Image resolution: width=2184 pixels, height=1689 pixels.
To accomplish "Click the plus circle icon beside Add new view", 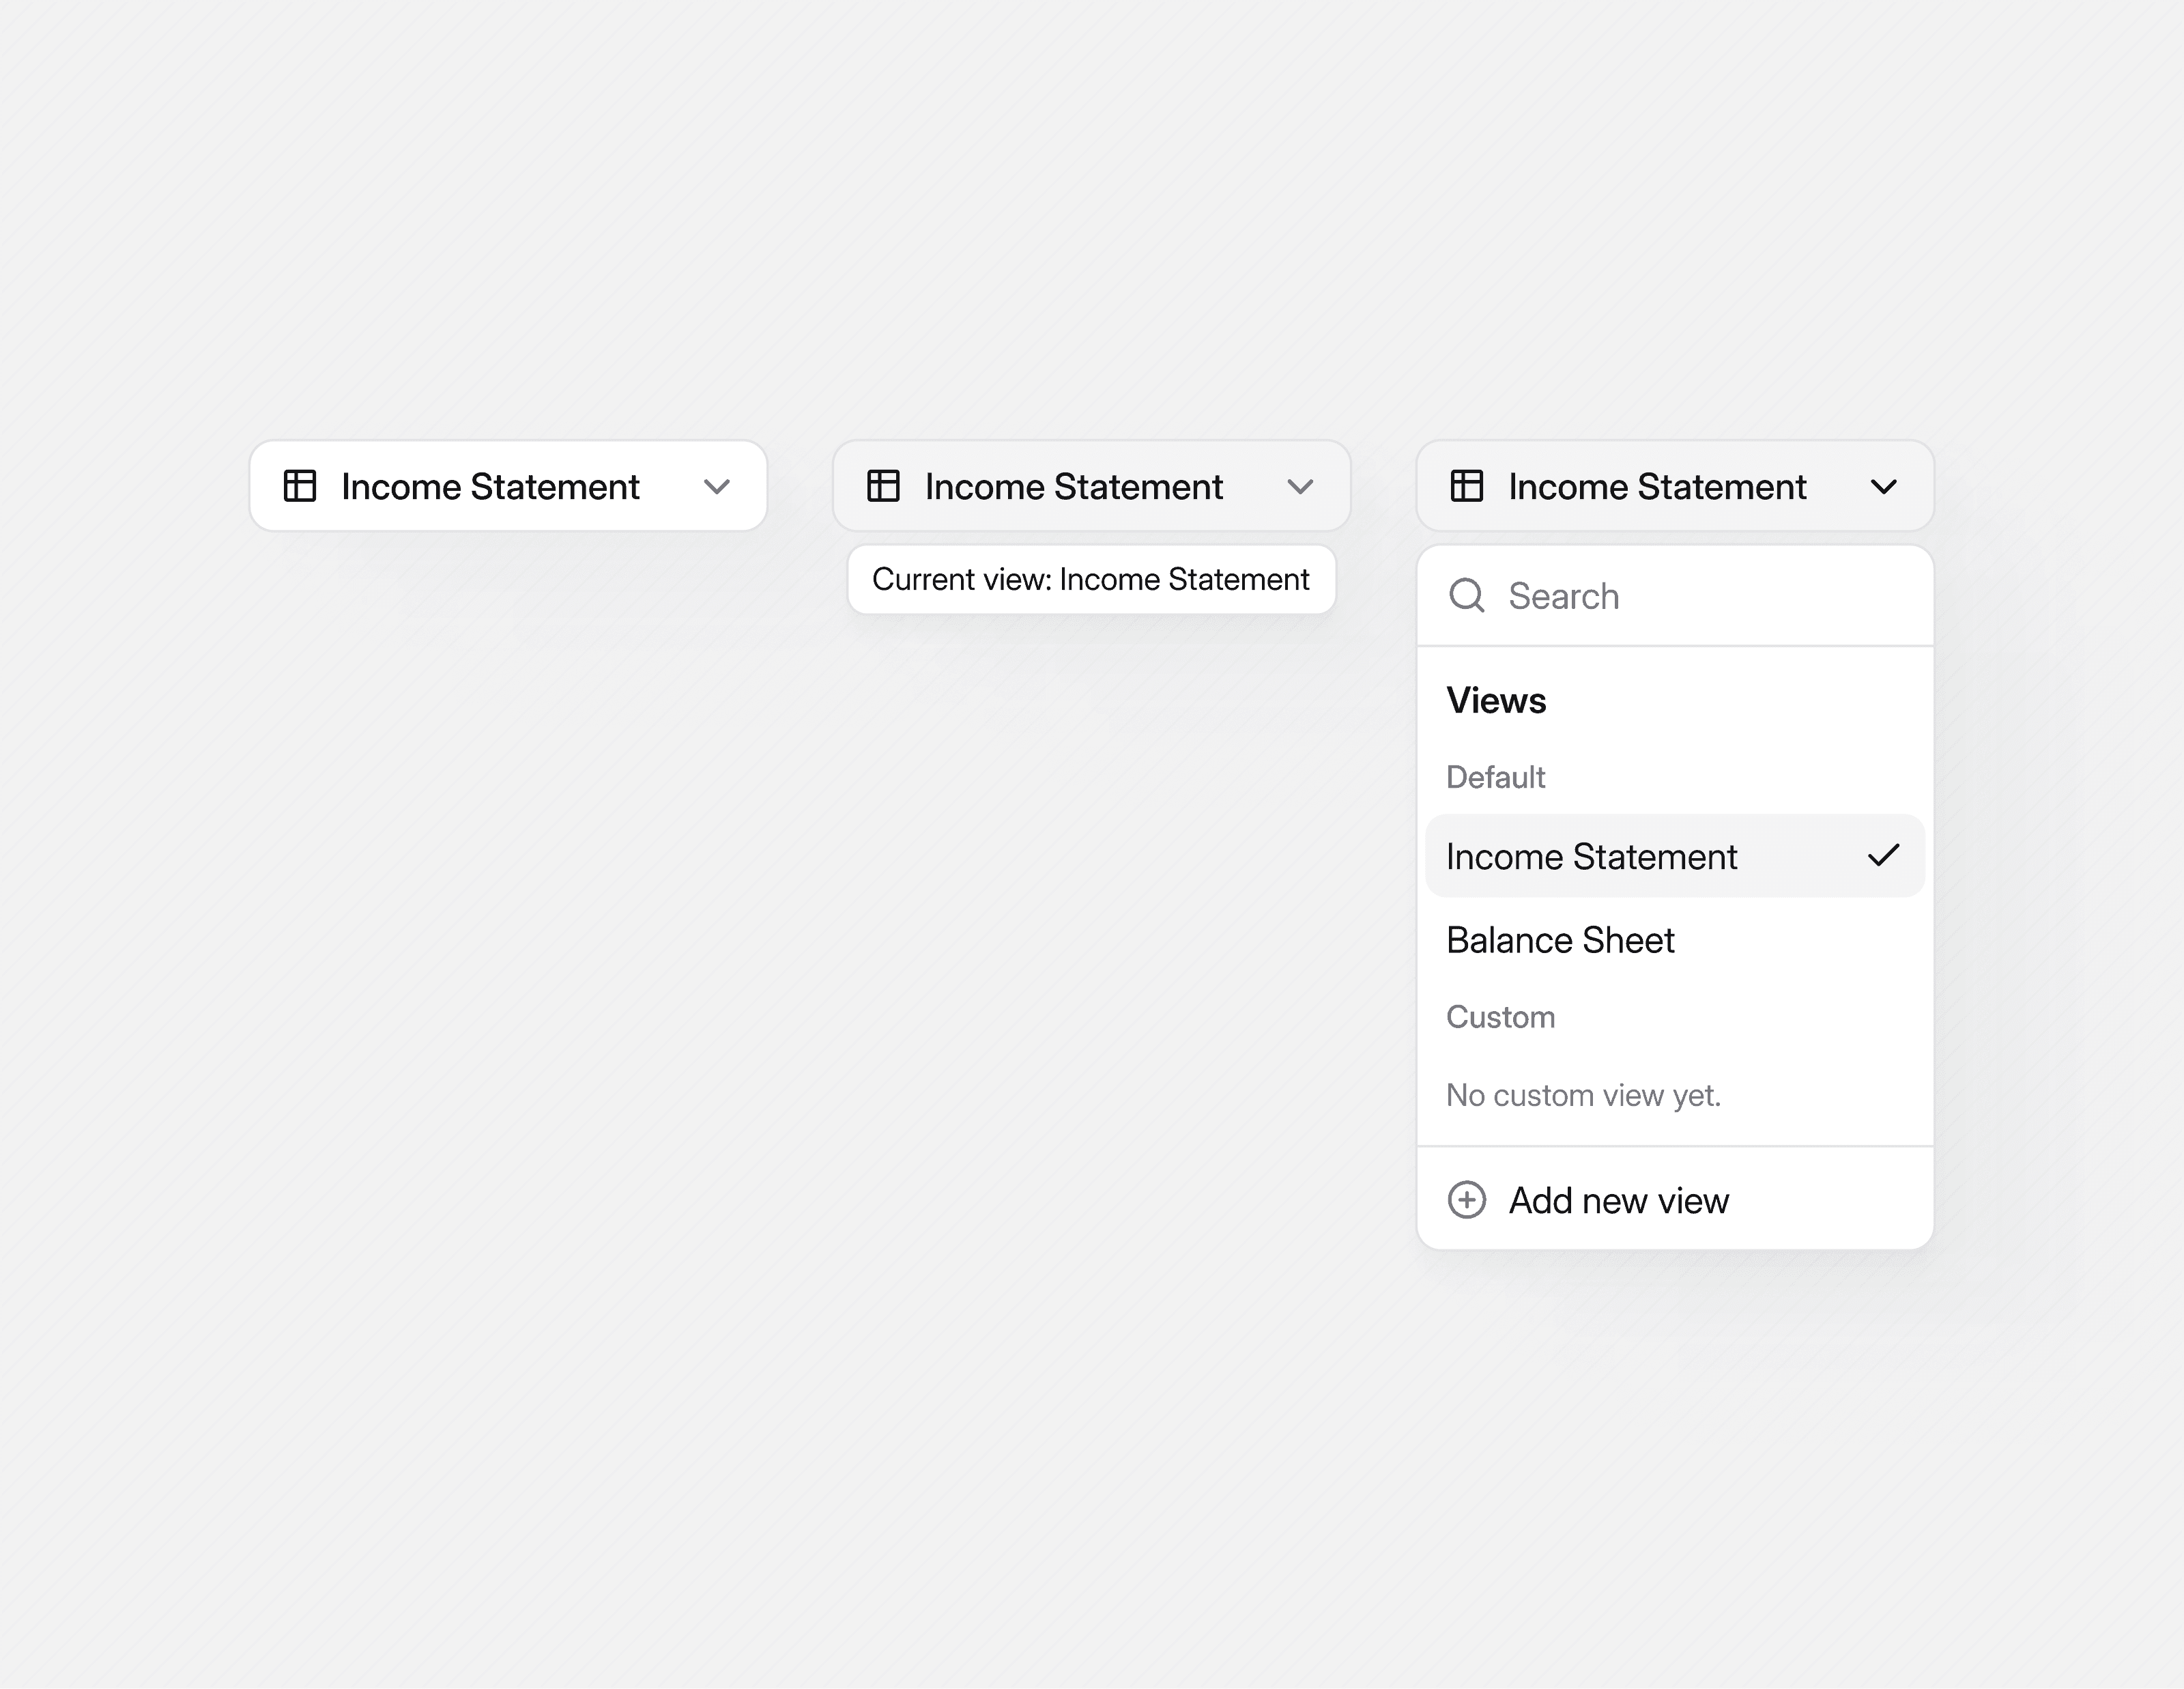I will click(1467, 1200).
